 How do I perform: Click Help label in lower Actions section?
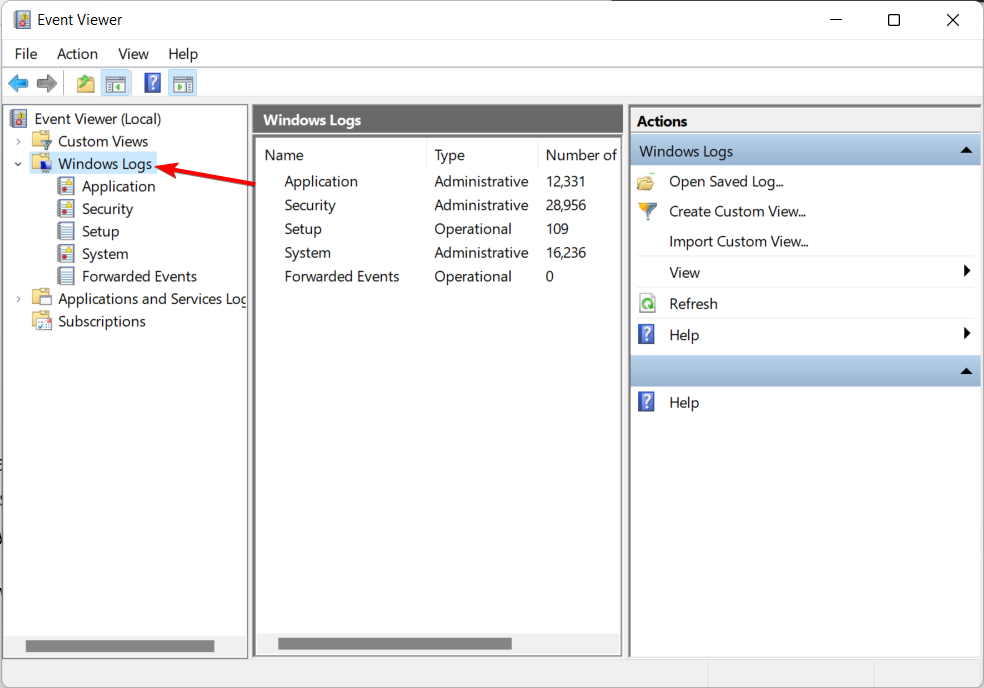[x=684, y=402]
